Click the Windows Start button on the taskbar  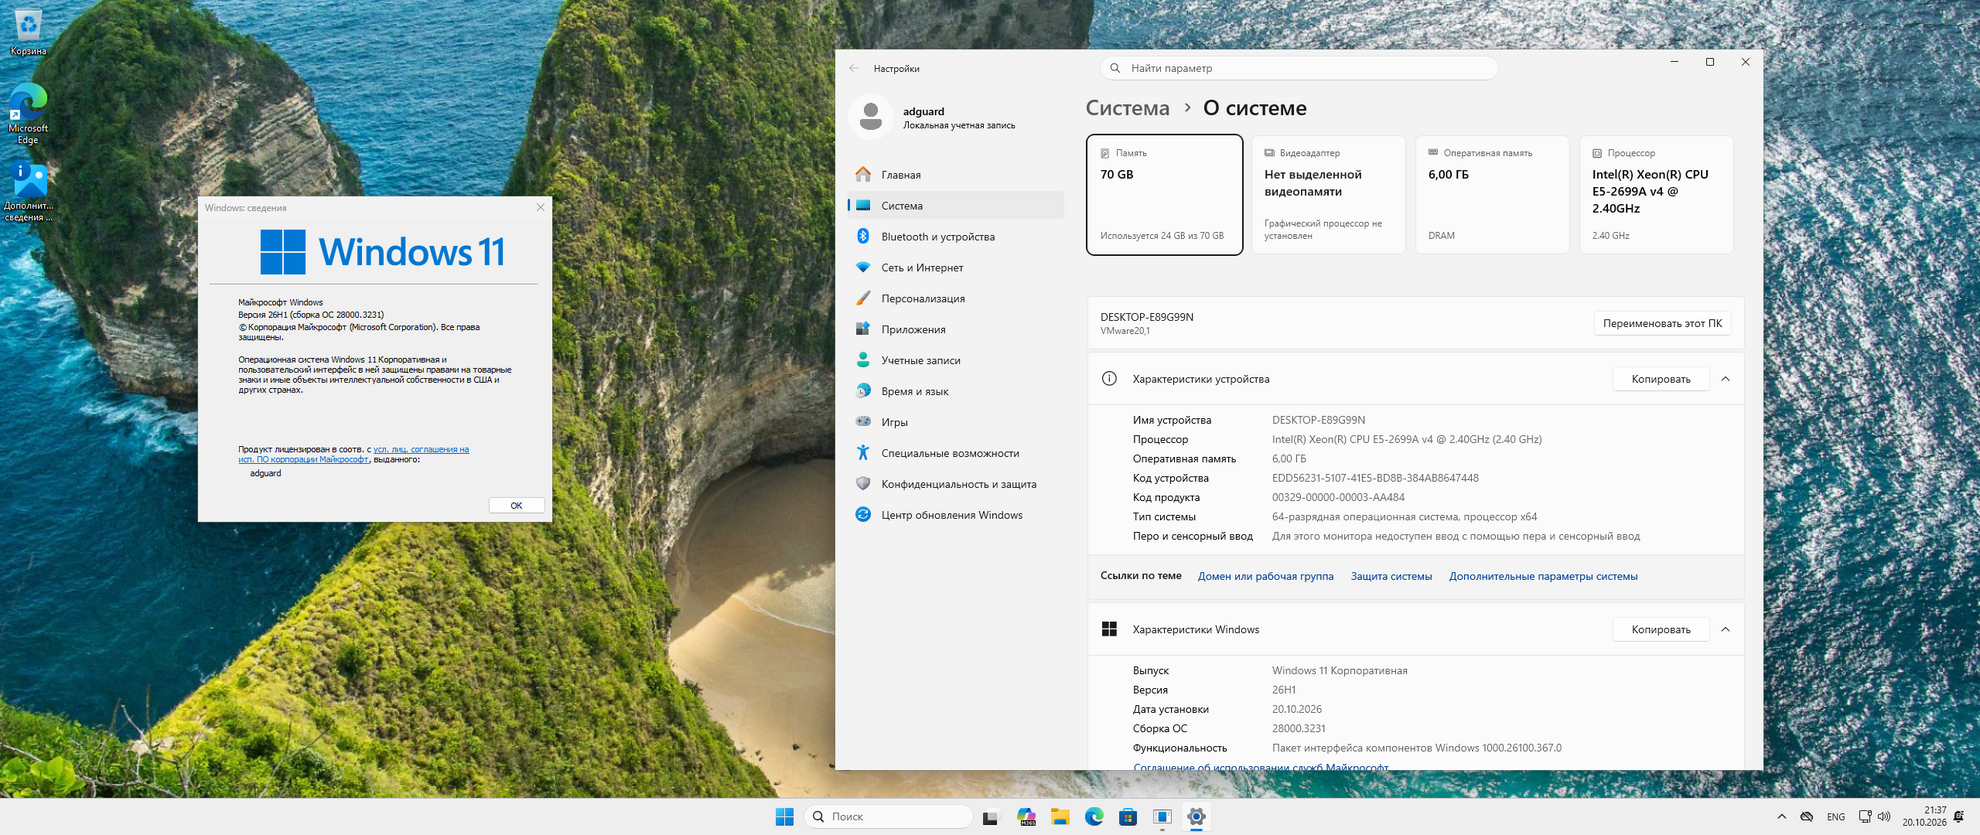tap(784, 817)
